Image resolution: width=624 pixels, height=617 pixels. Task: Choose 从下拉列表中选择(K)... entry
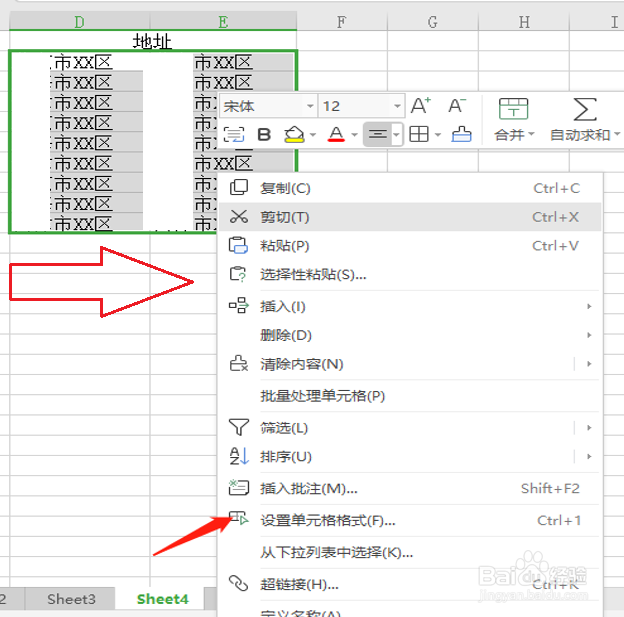(x=410, y=553)
